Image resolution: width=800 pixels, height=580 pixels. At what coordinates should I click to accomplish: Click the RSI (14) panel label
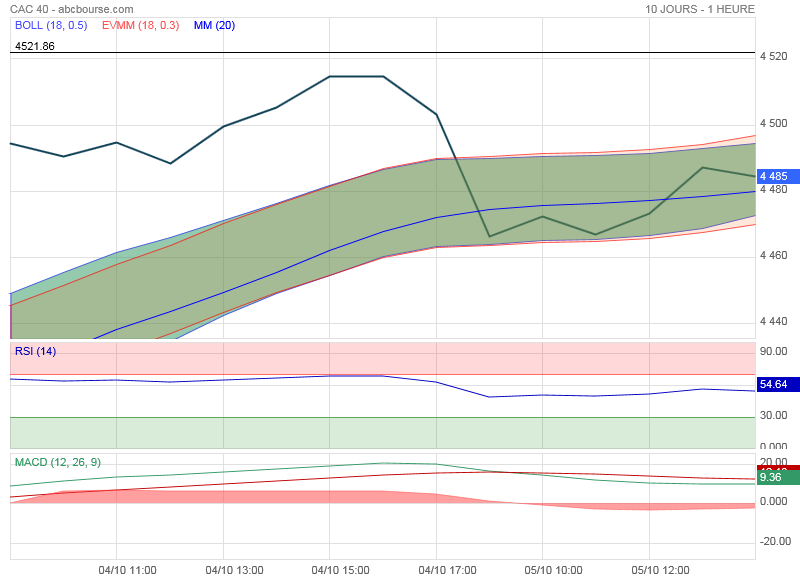35,351
